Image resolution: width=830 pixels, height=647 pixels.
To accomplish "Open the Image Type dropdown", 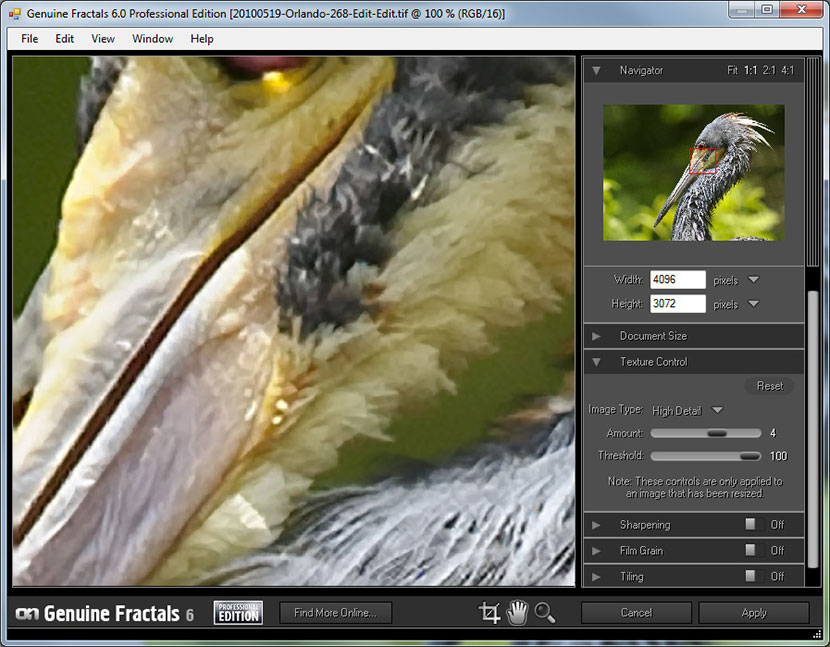I will (x=717, y=411).
